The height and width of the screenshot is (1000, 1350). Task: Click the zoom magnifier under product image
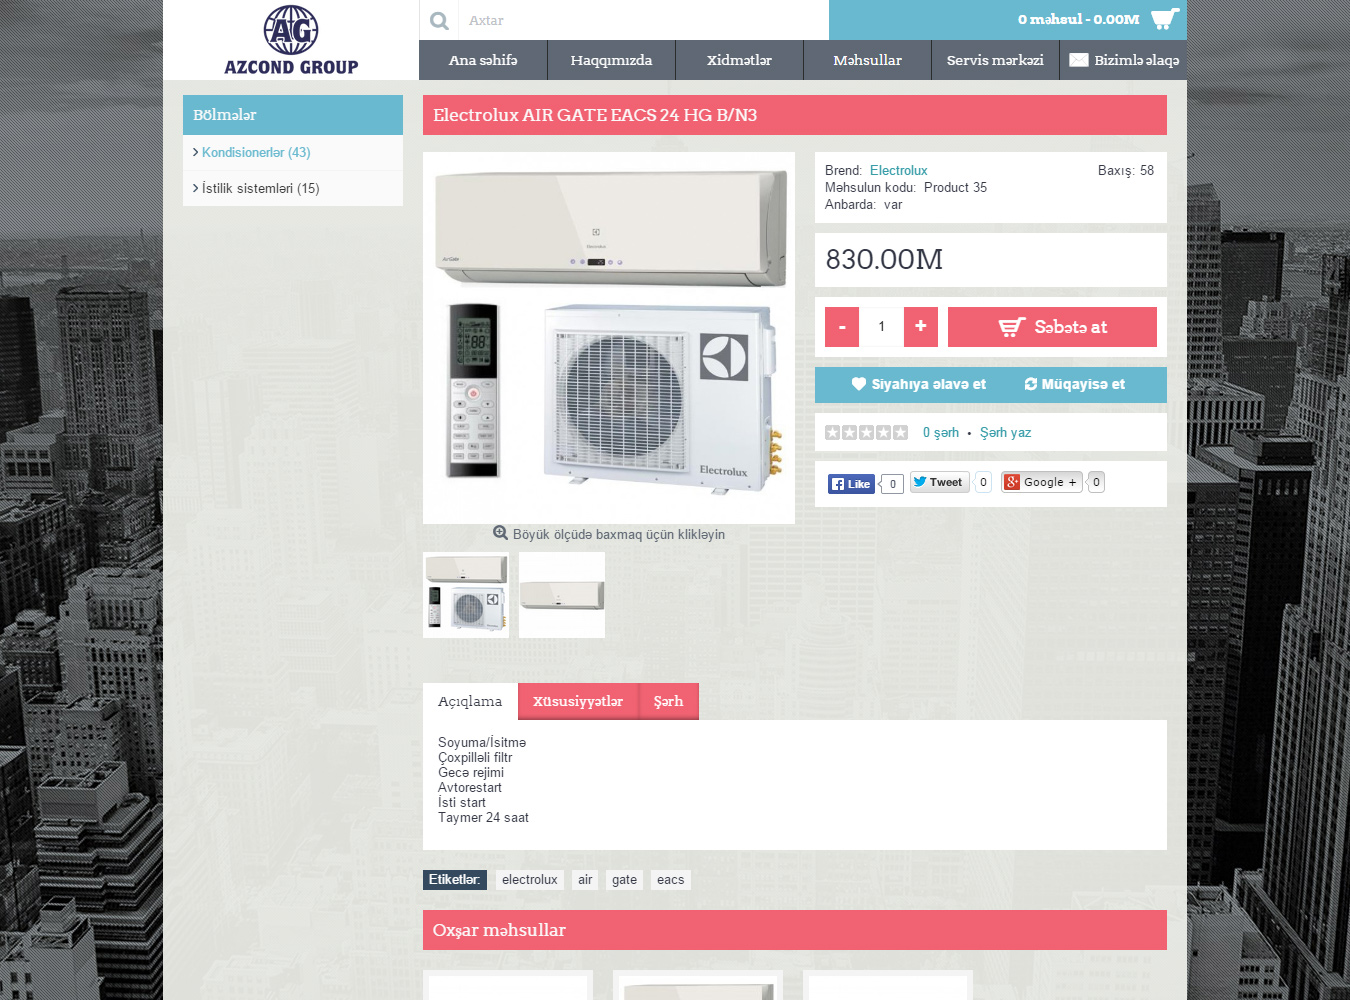coord(500,534)
